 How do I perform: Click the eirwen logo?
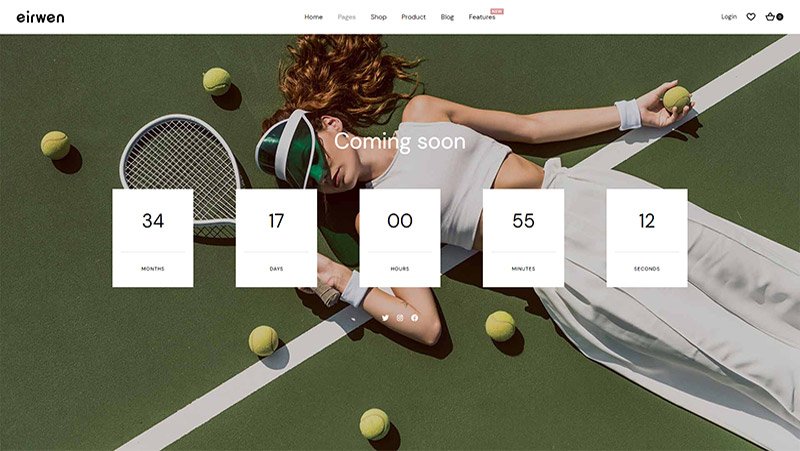pos(40,17)
